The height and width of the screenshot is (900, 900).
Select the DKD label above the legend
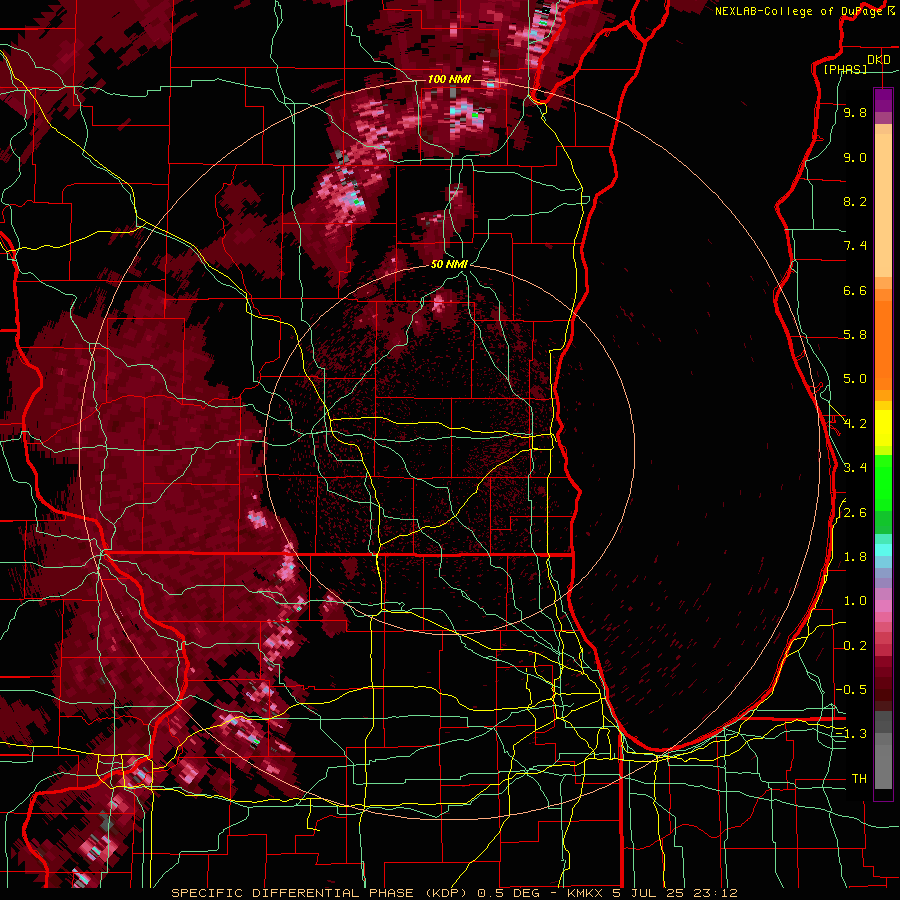coord(879,60)
